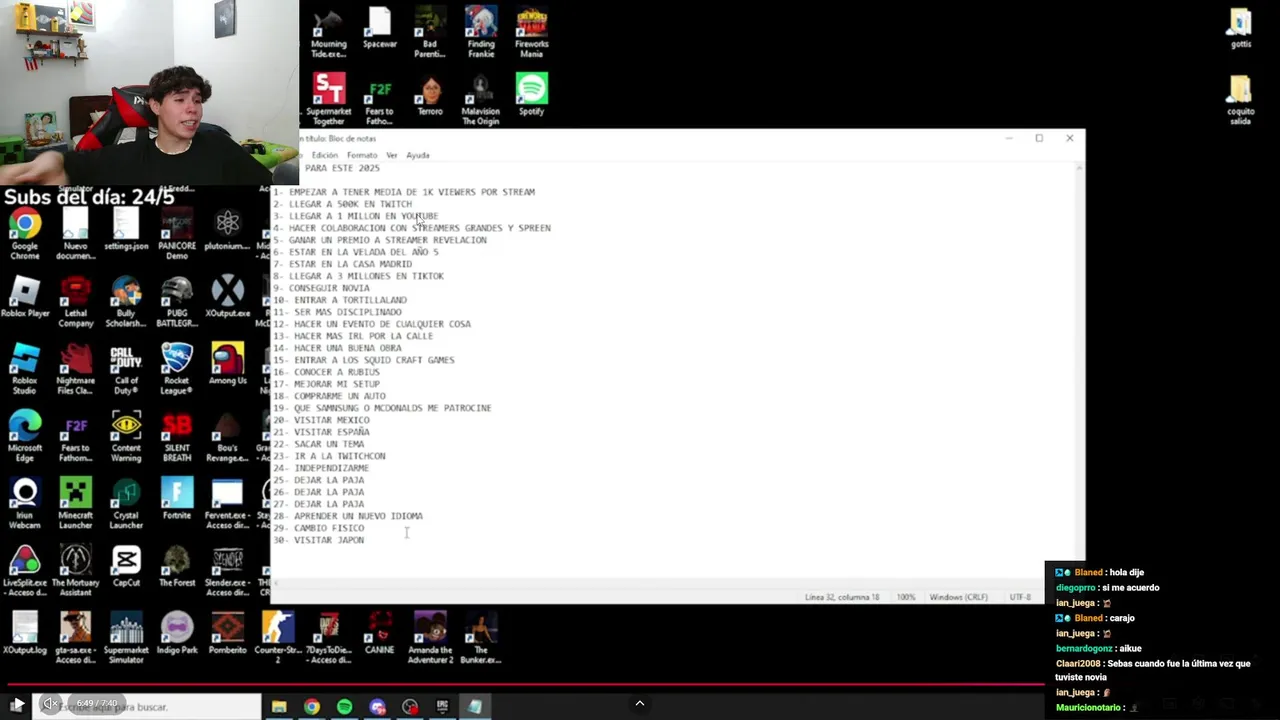Select the Content Warning desktop icon
1280x720 pixels.
tap(126, 437)
